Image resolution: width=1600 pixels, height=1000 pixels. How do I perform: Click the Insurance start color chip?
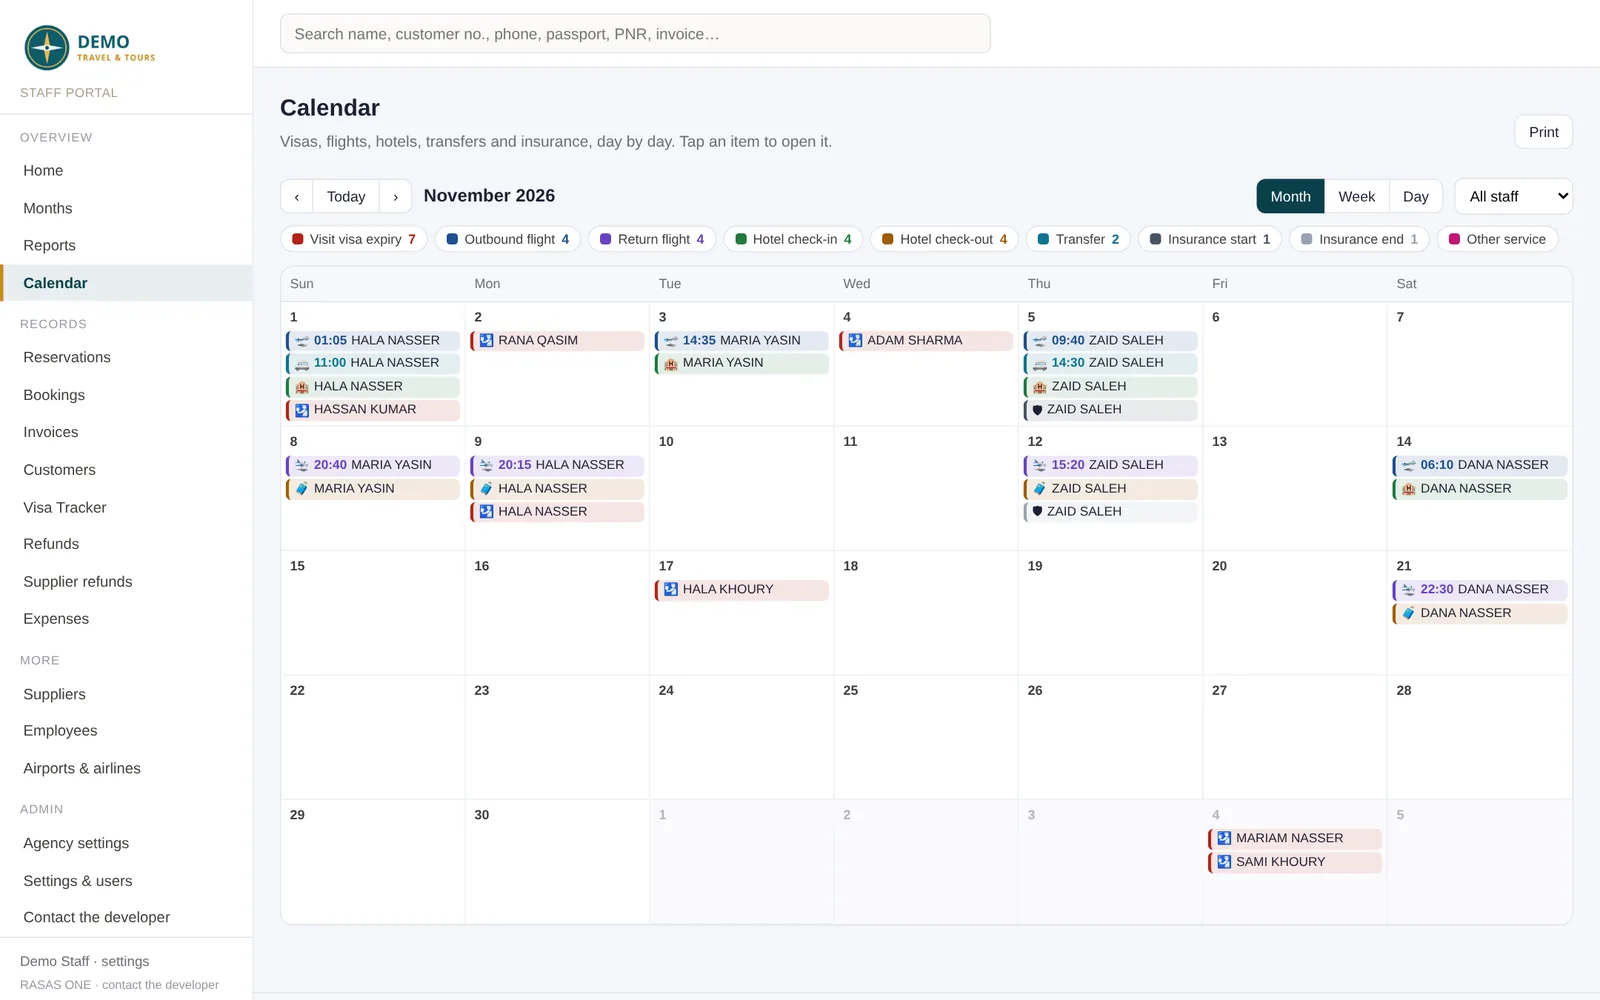pos(1155,239)
